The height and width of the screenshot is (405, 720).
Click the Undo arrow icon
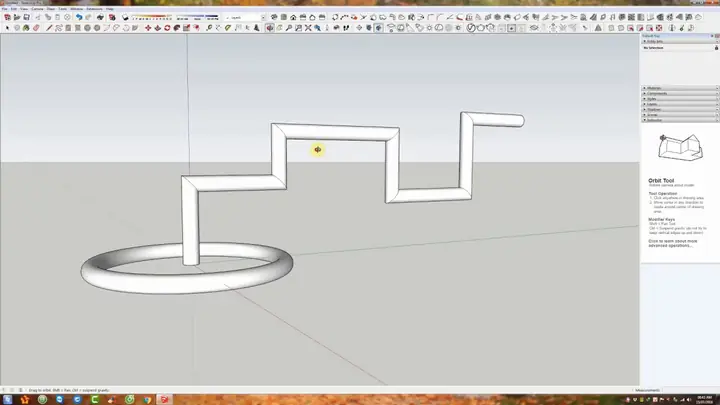(79, 17)
